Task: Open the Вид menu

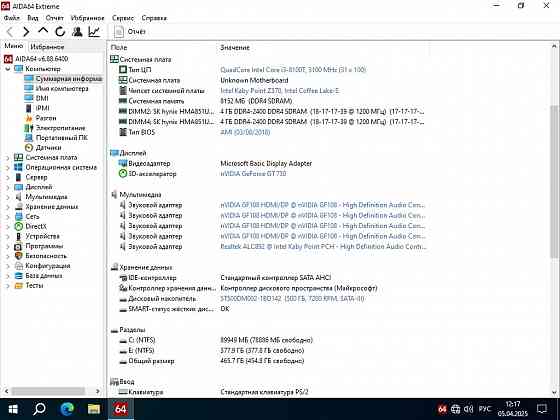Action: (32, 18)
